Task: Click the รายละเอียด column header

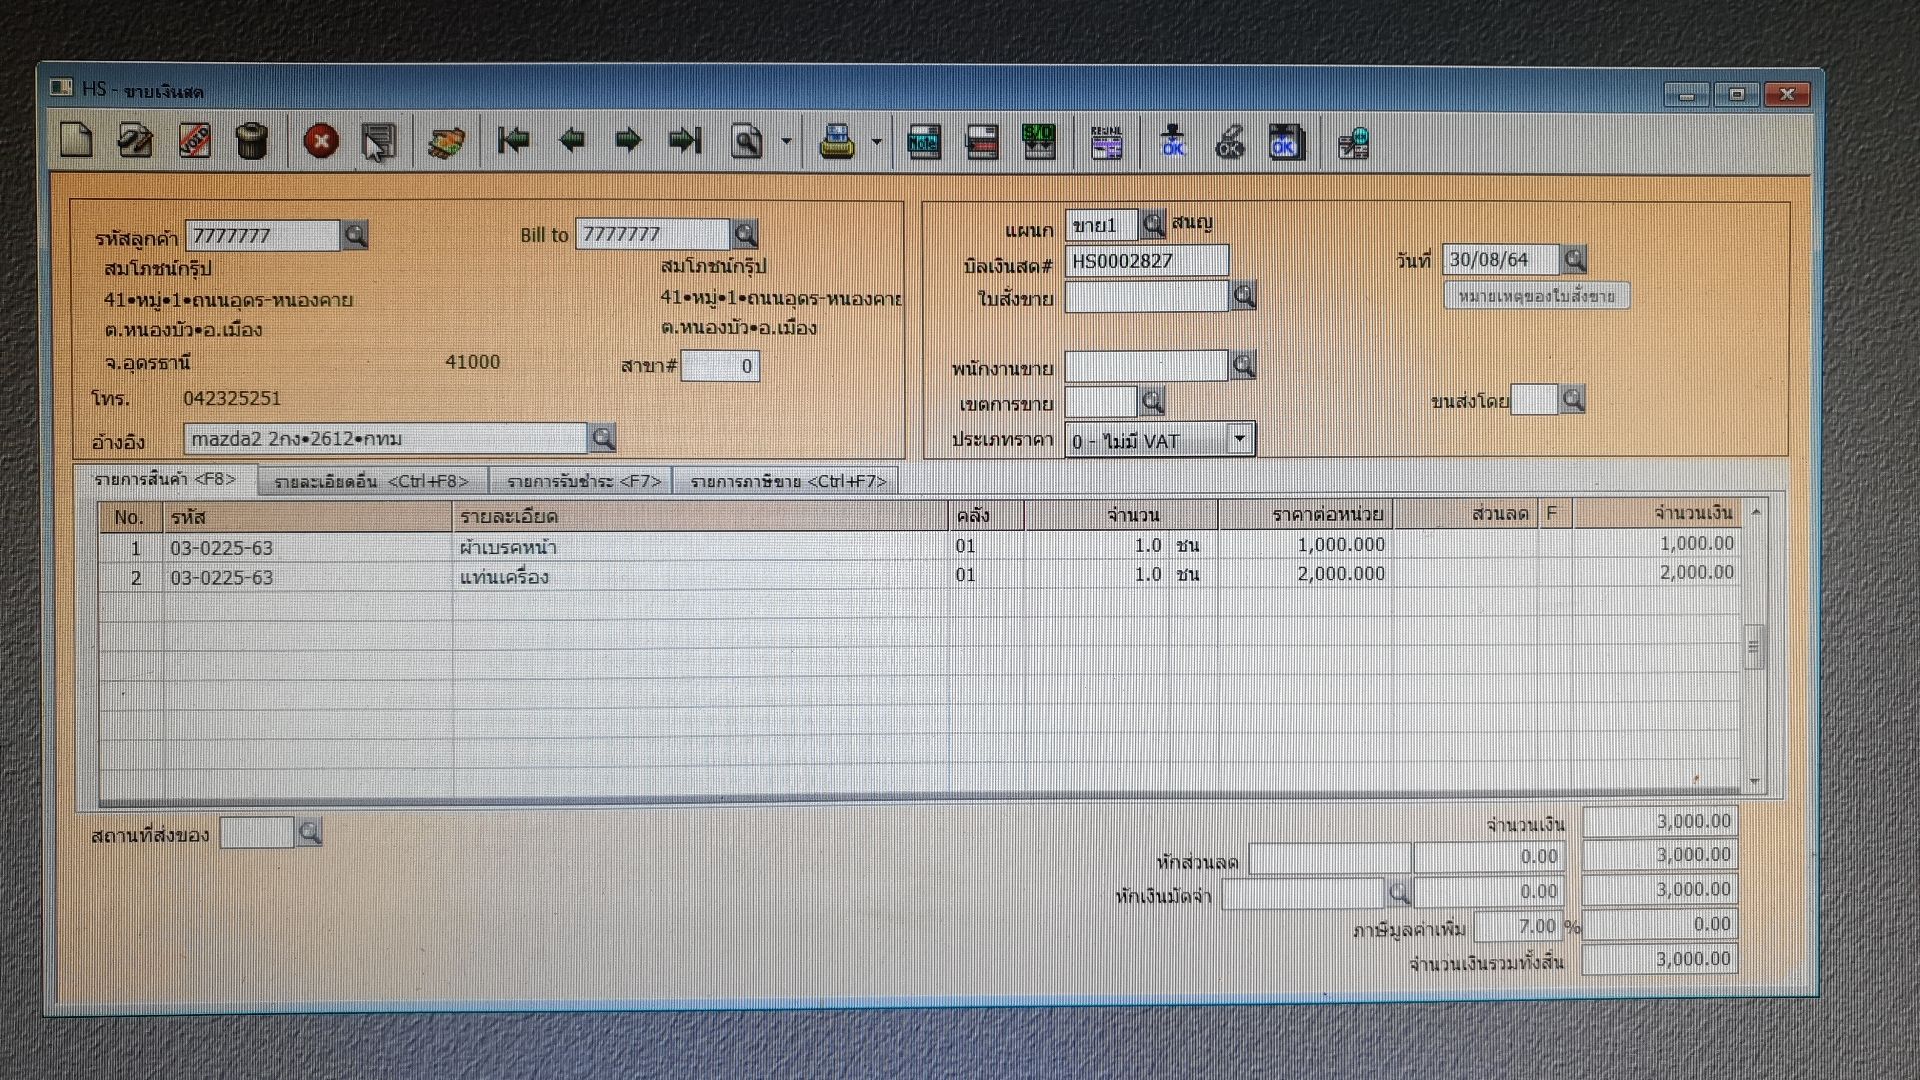Action: tap(700, 516)
